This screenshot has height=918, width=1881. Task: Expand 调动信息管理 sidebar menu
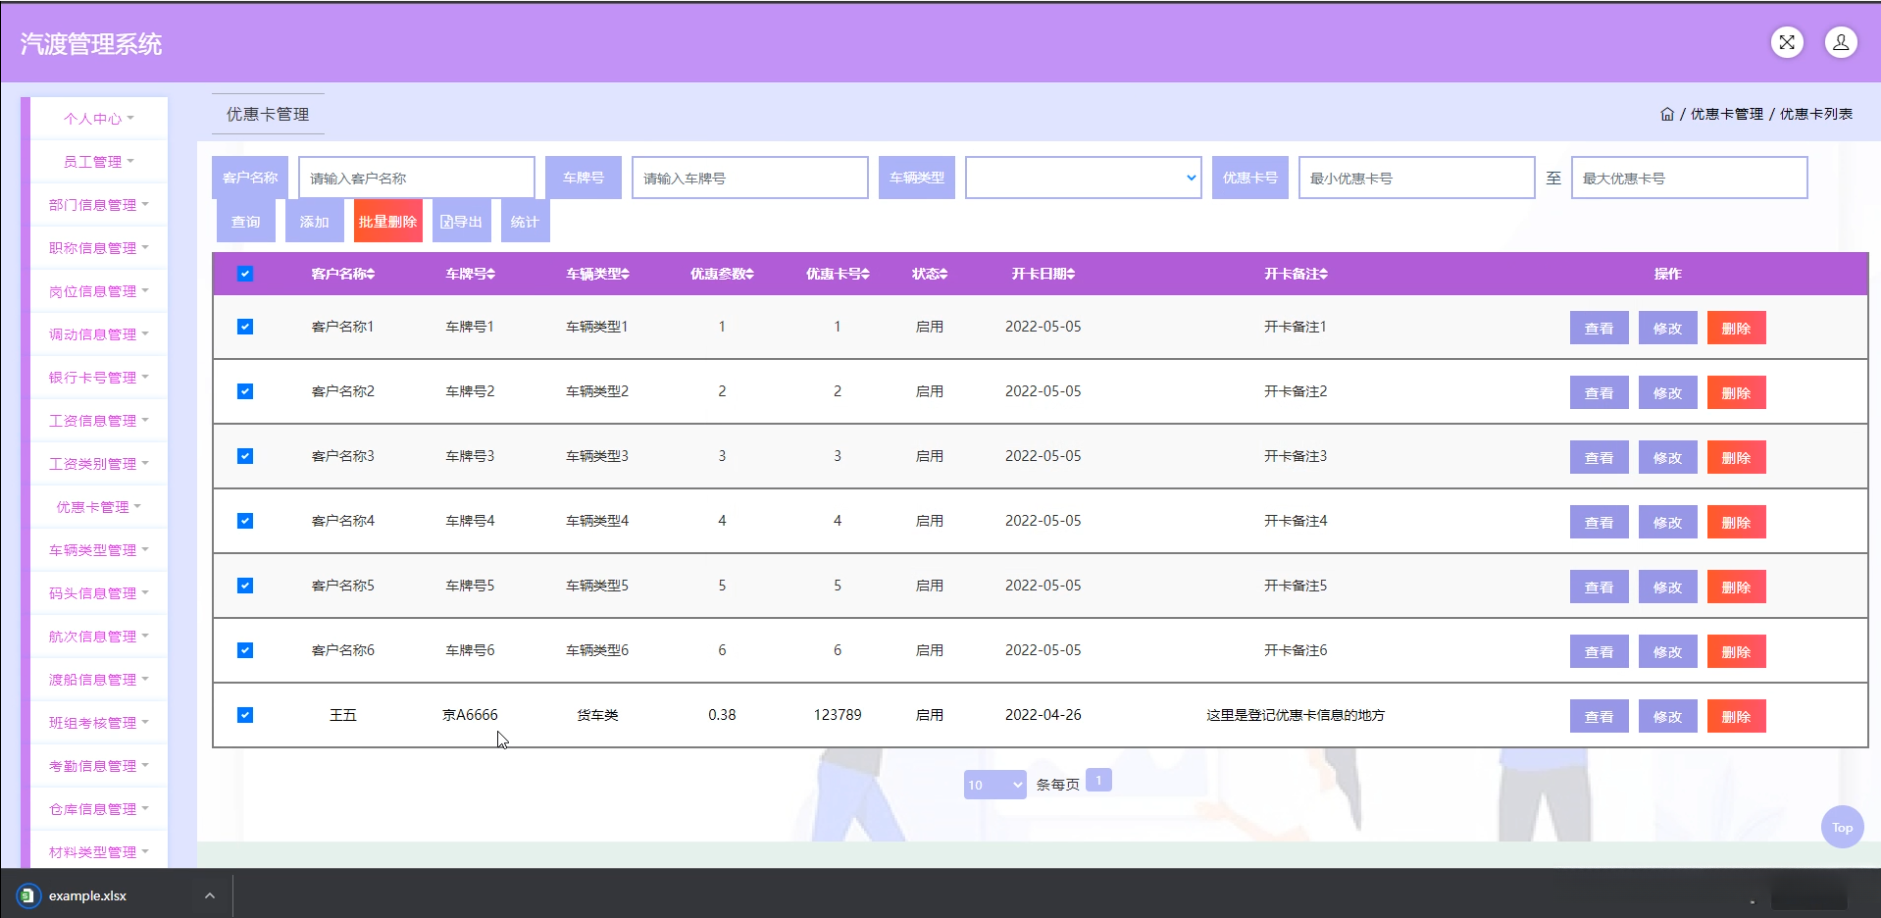pyautogui.click(x=99, y=334)
